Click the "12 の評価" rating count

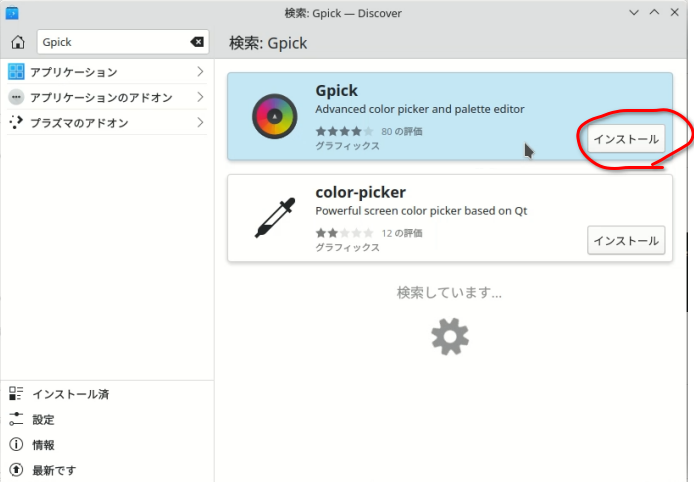pyautogui.click(x=401, y=233)
